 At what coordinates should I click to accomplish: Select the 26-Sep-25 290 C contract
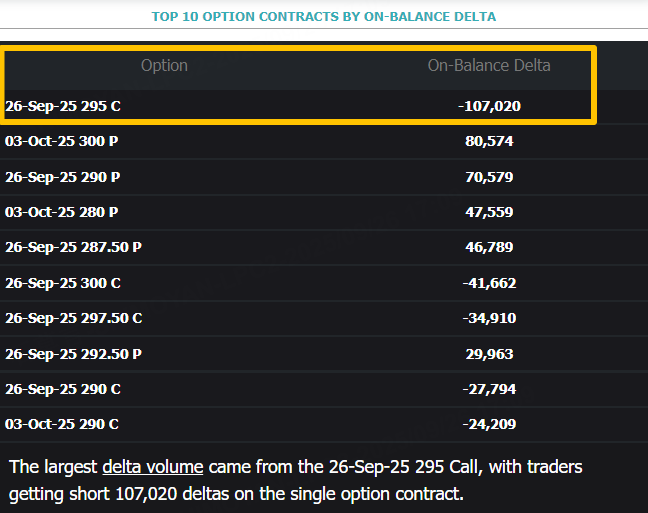point(63,389)
